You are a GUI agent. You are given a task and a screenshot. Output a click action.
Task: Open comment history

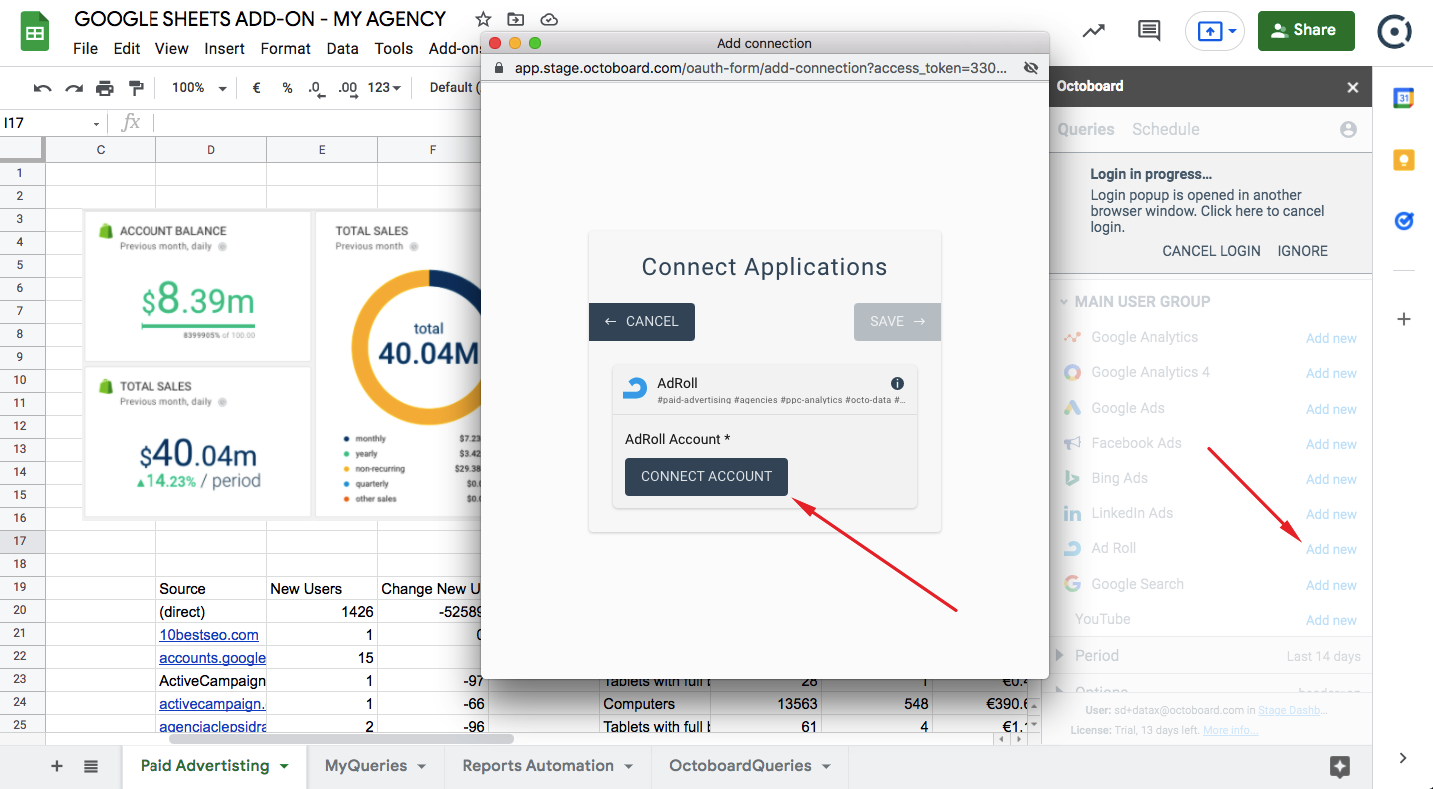pos(1149,31)
